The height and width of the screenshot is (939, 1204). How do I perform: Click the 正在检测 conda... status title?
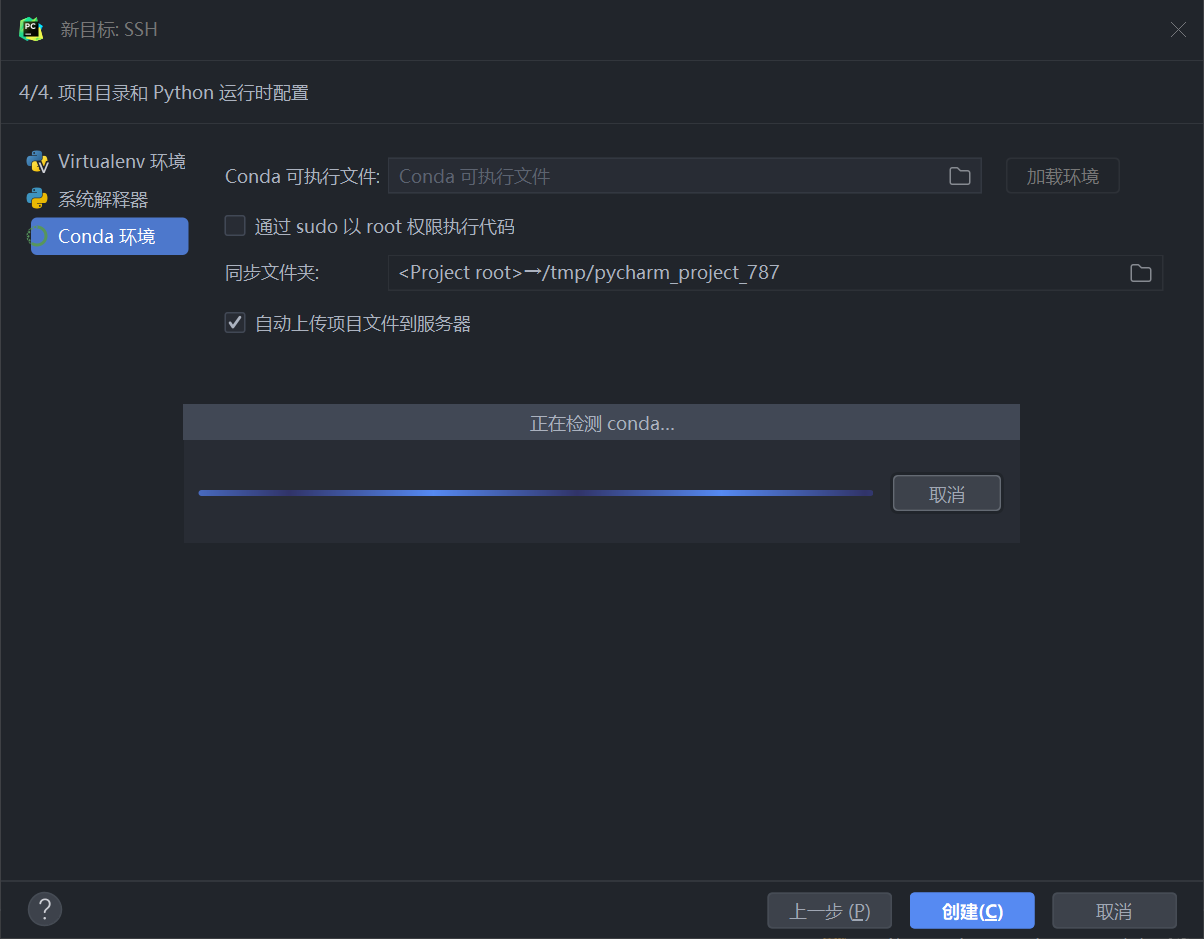click(602, 423)
